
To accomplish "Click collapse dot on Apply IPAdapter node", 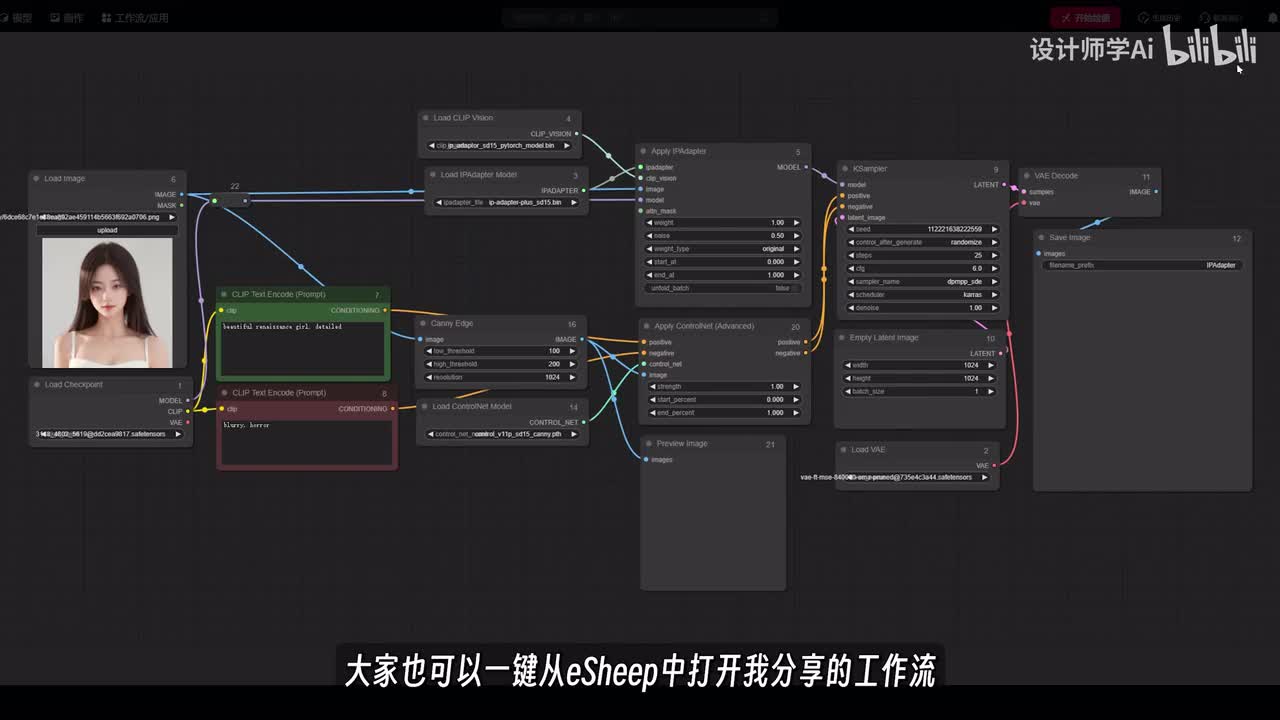I will pos(643,152).
